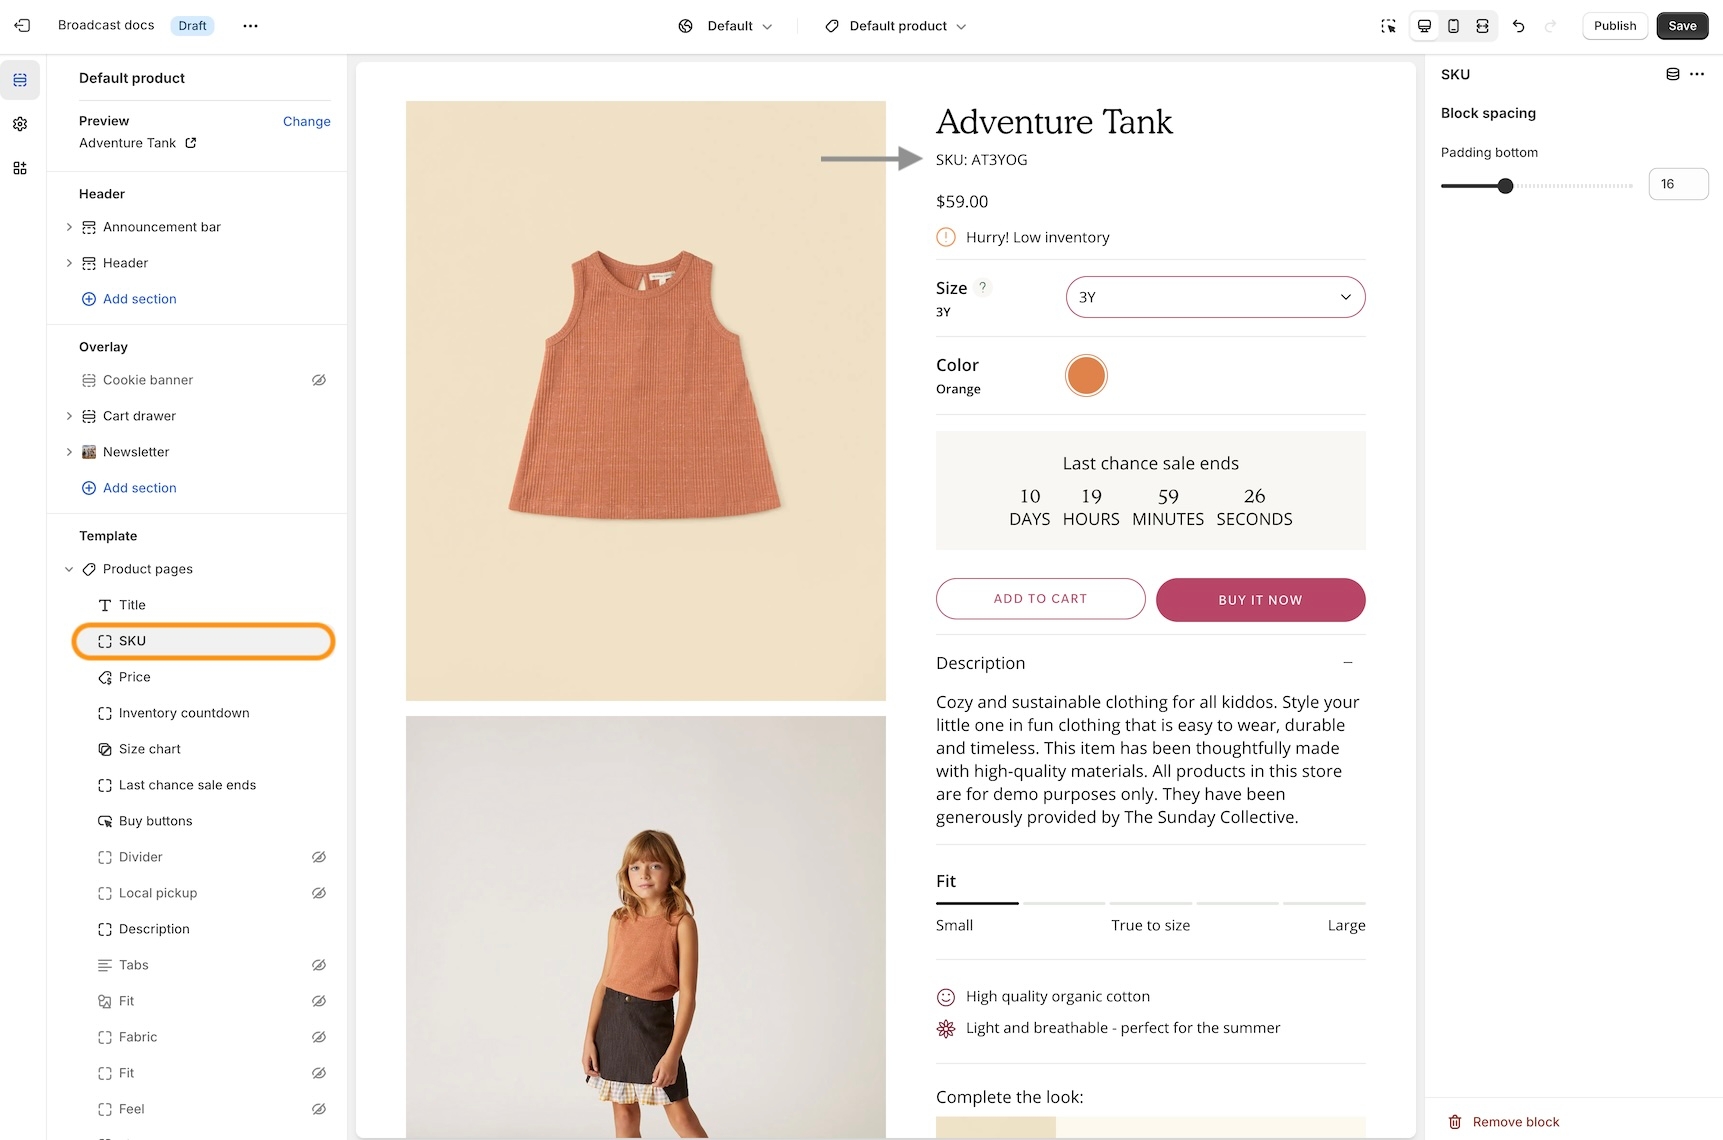The width and height of the screenshot is (1723, 1140).
Task: Select the Inventory countdown block
Action: pos(184,713)
